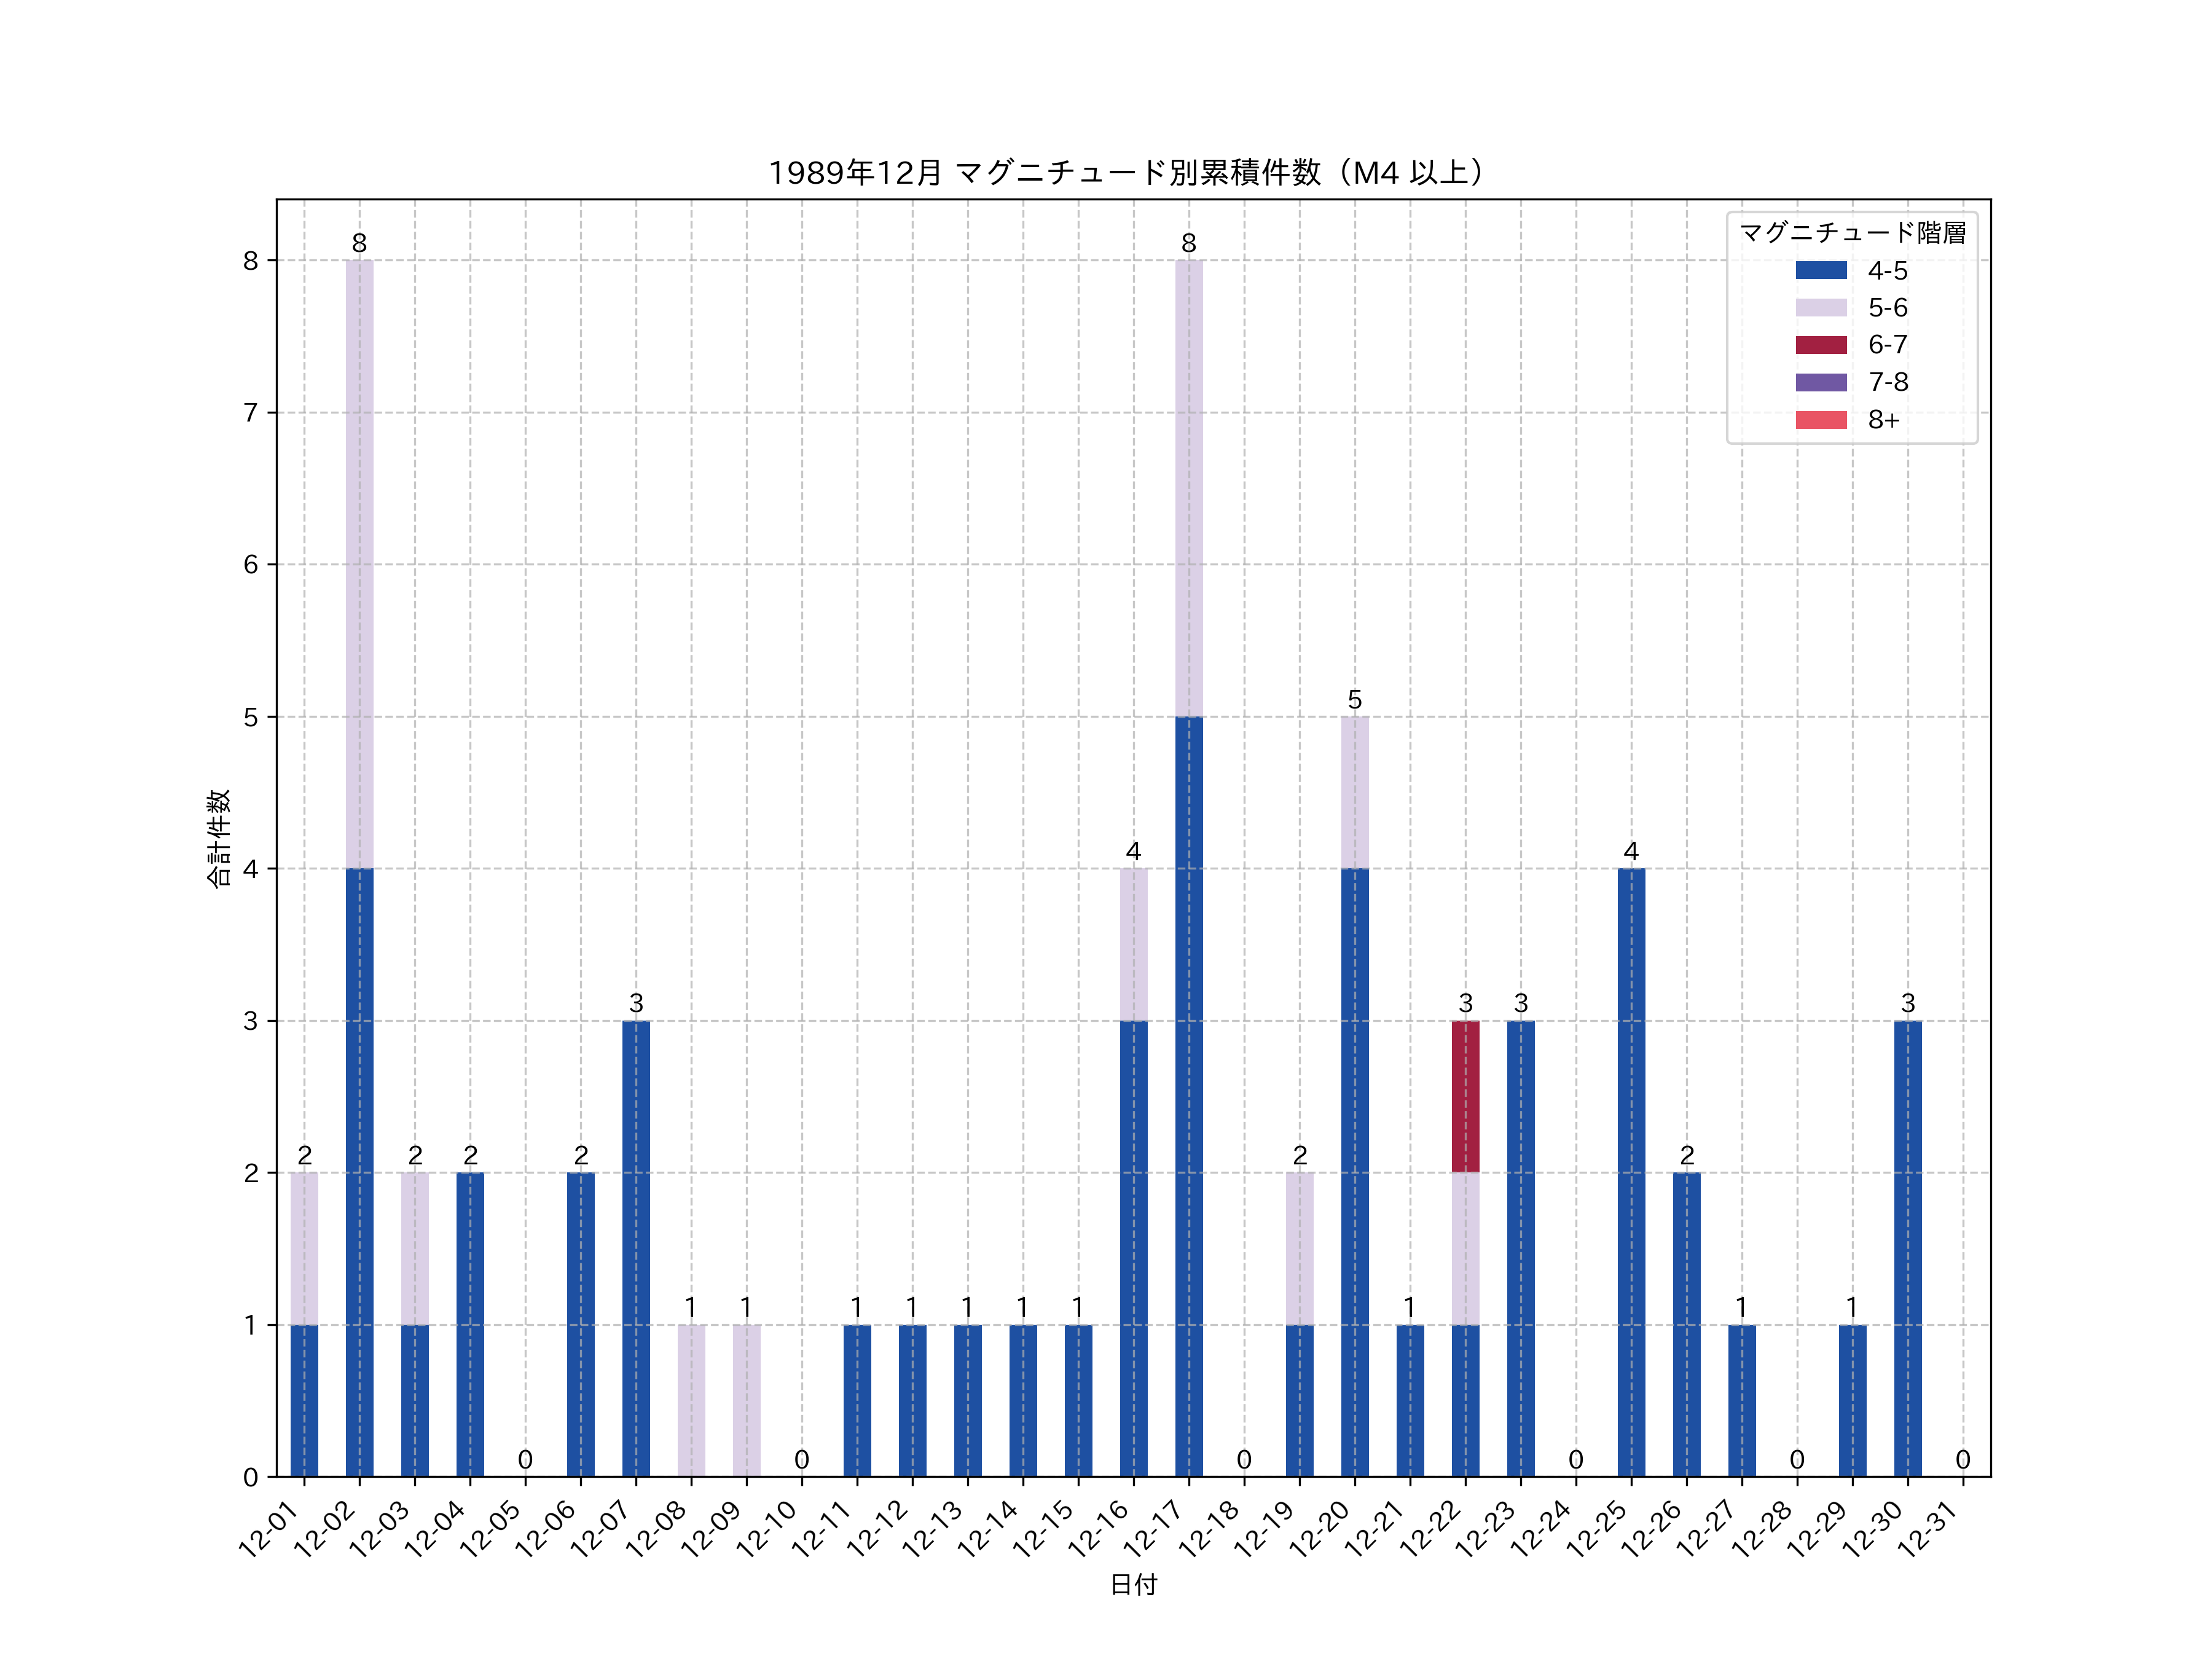
Task: Click the value label 5 above 12-20
Action: point(1355,699)
